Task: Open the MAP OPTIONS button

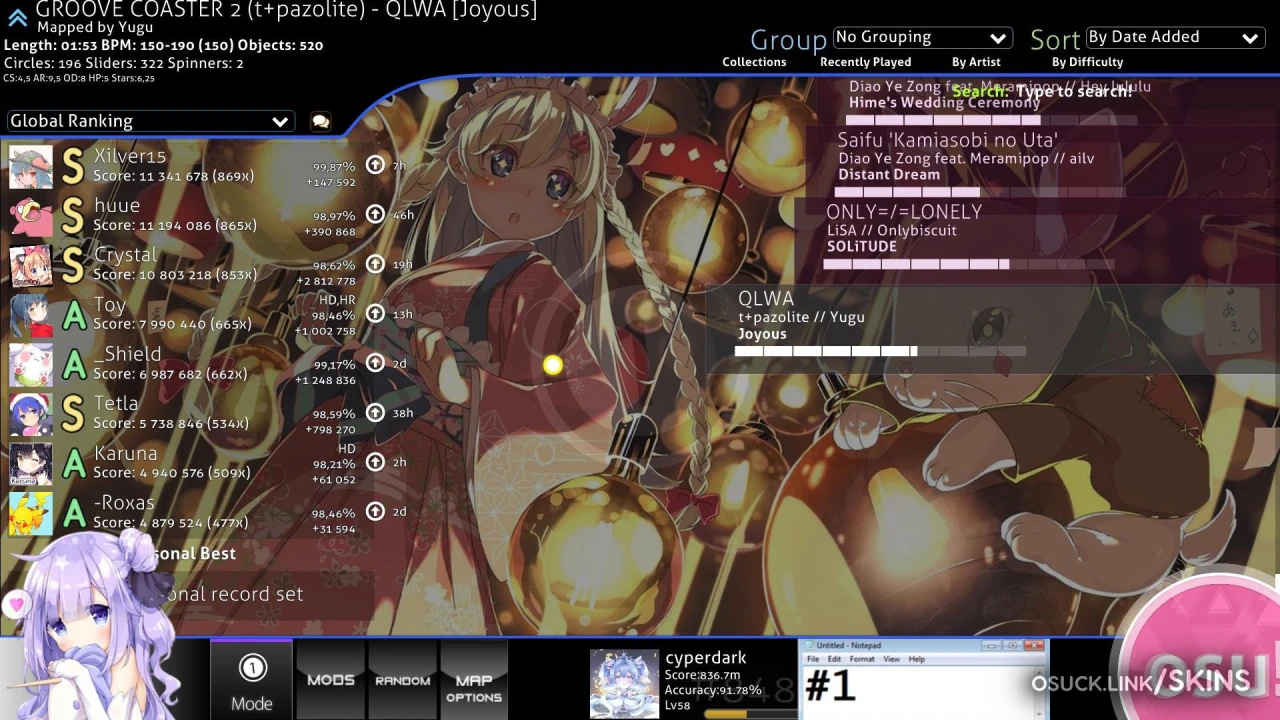Action: coord(473,682)
